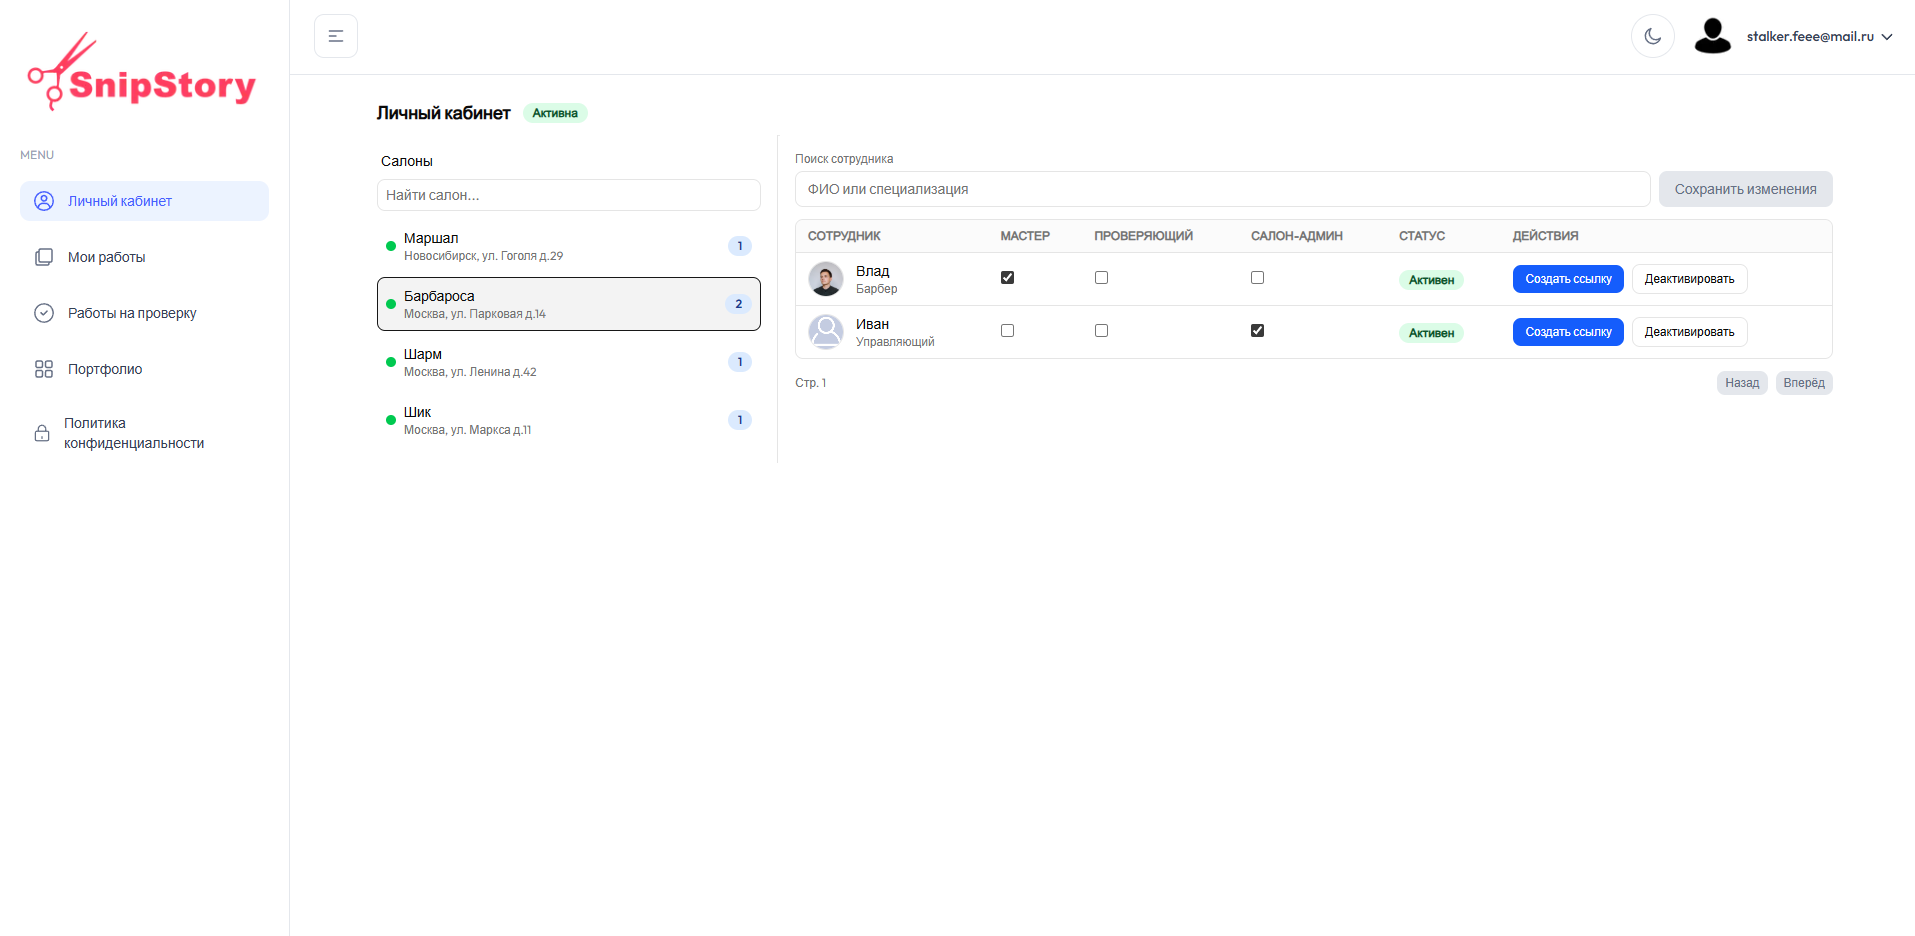Open Политика конфиденциальности menu item
The width and height of the screenshot is (1915, 936).
pos(144,433)
